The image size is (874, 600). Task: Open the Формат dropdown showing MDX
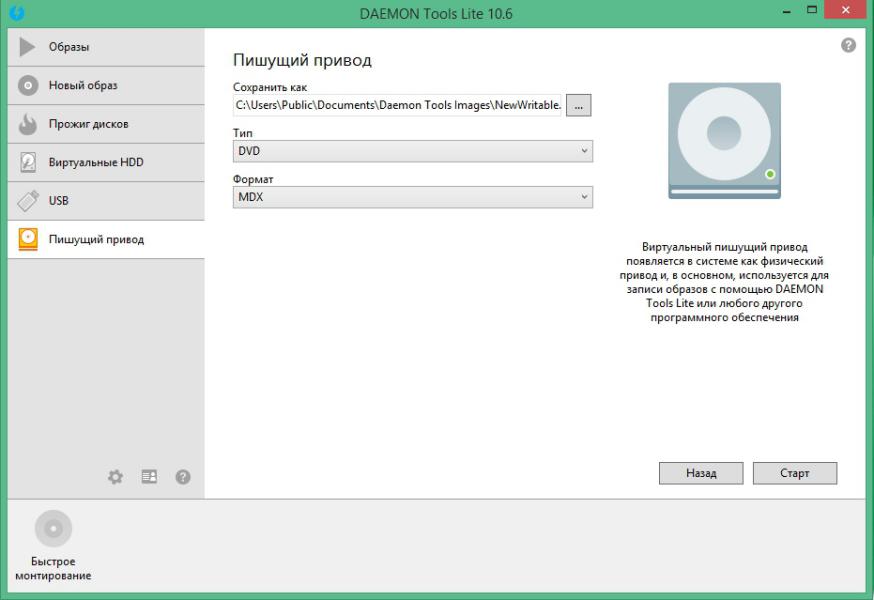(412, 198)
